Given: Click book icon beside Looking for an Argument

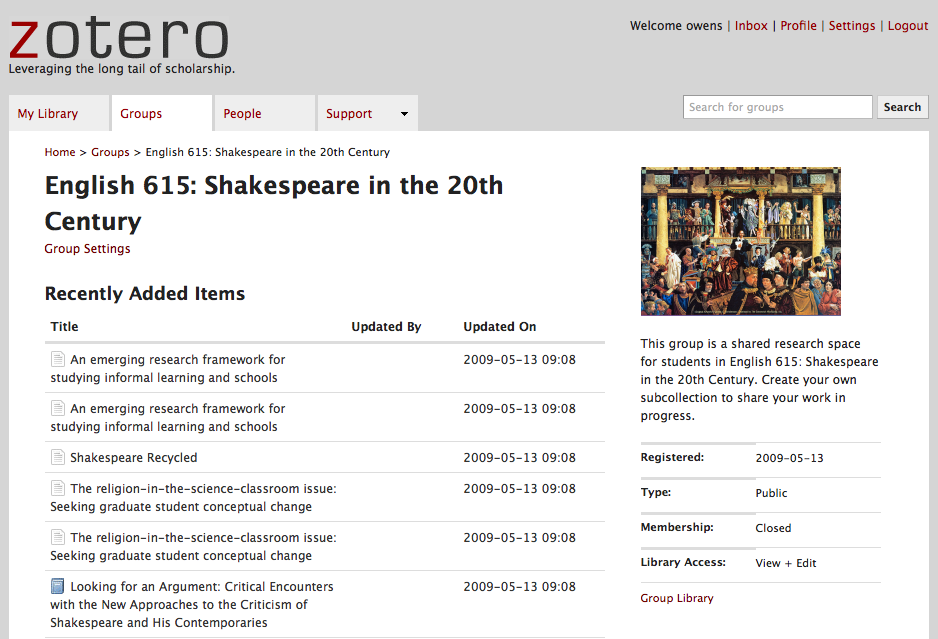Looking at the screenshot, I should click(x=58, y=587).
